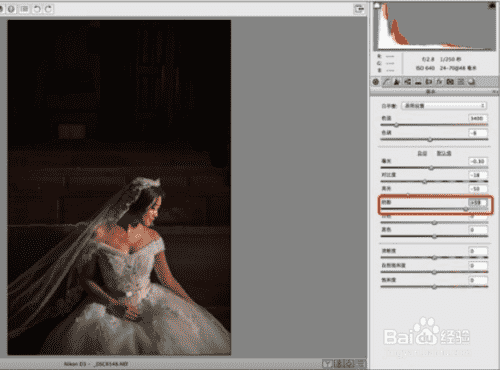Screen dimensions: 500x370
Task: Open the white balance (白平衡) dropdown
Action: pyautogui.click(x=444, y=106)
